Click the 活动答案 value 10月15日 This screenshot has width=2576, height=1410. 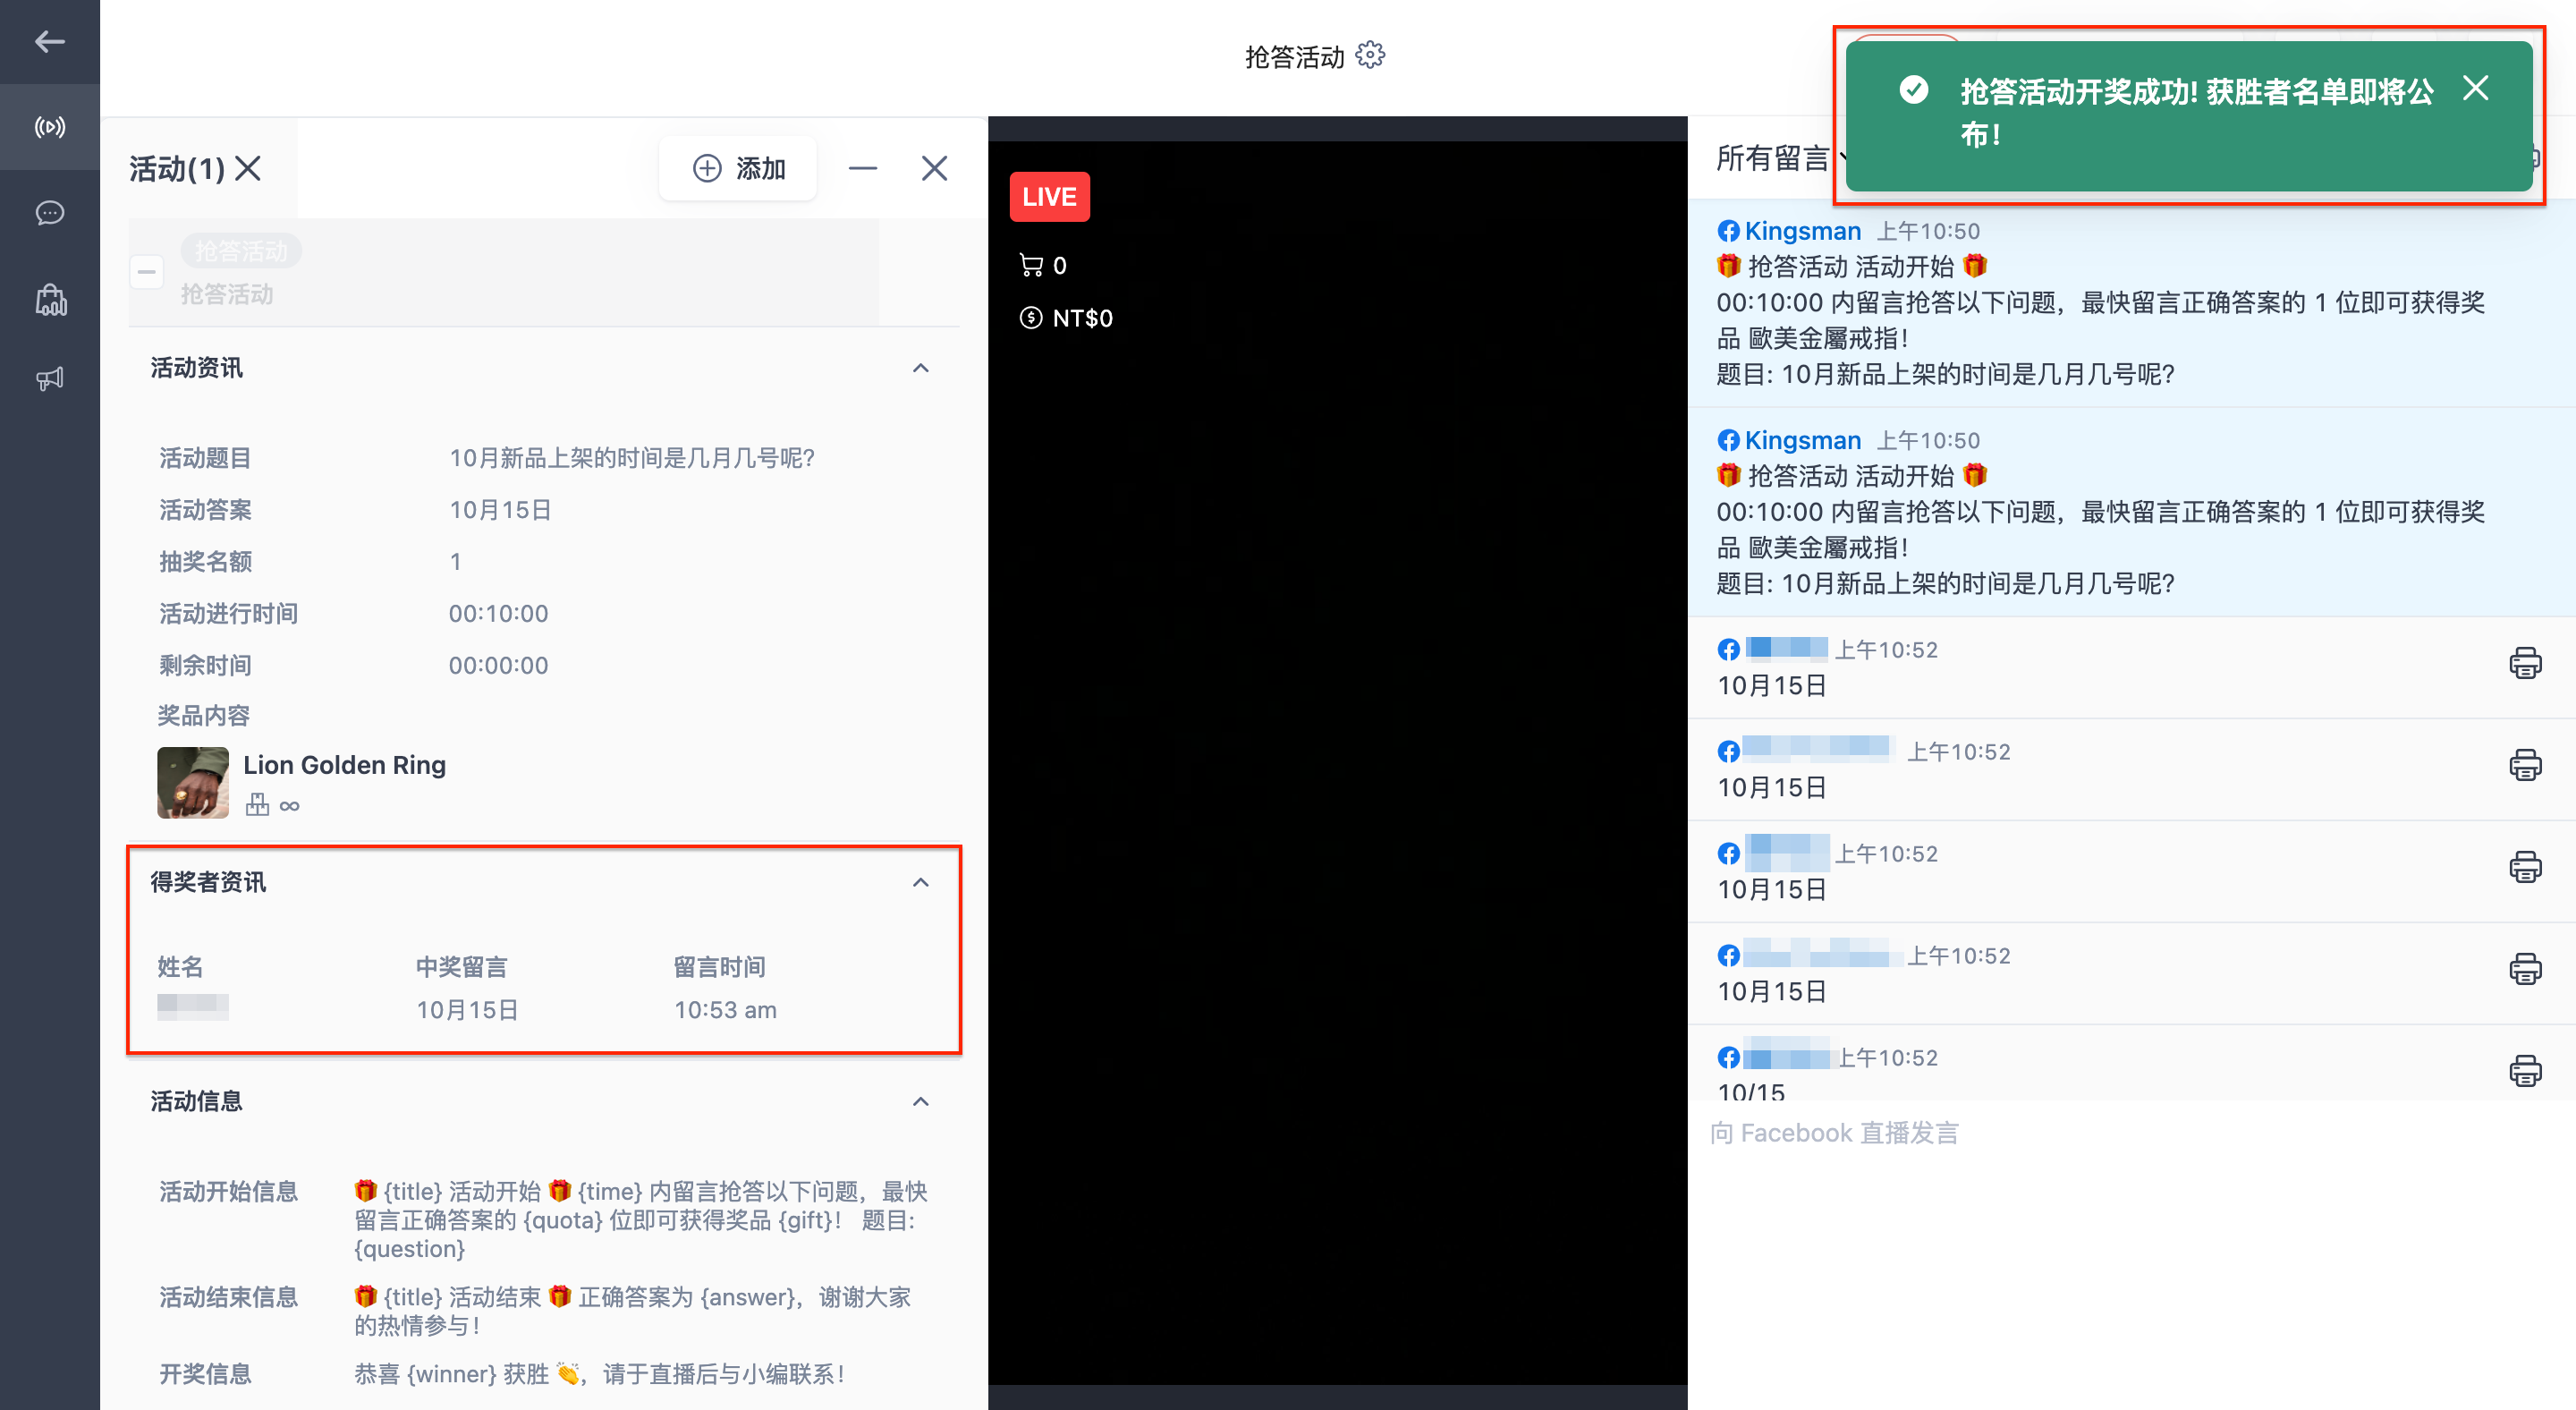(500, 509)
